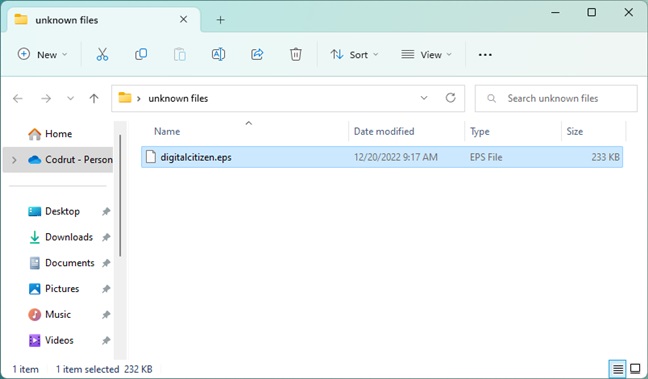Click the file icon of digitalcitizen.eps
This screenshot has height=379, width=648.
[x=151, y=157]
